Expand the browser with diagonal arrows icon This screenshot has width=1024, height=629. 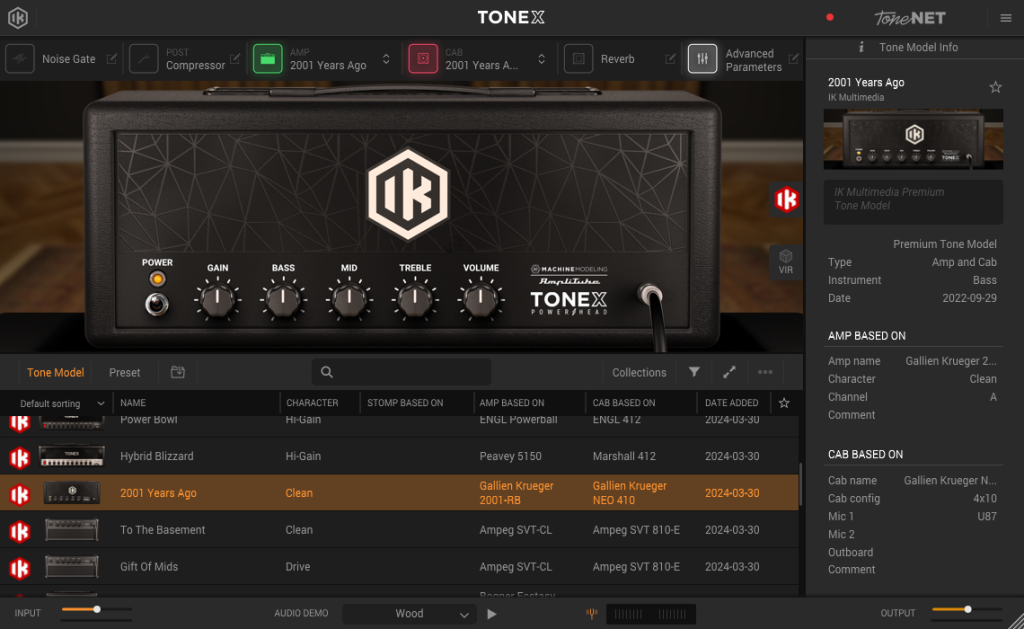[x=729, y=372]
